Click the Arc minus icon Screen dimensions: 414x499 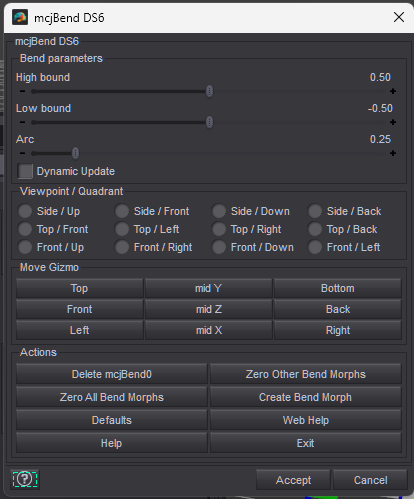tap(22, 153)
